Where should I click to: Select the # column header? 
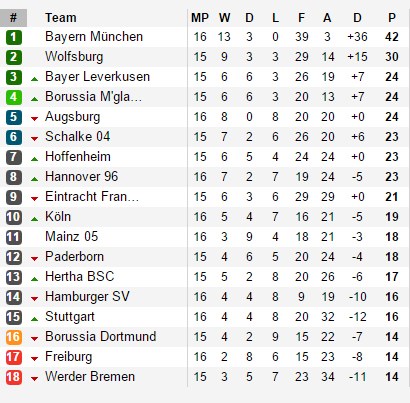[13, 18]
